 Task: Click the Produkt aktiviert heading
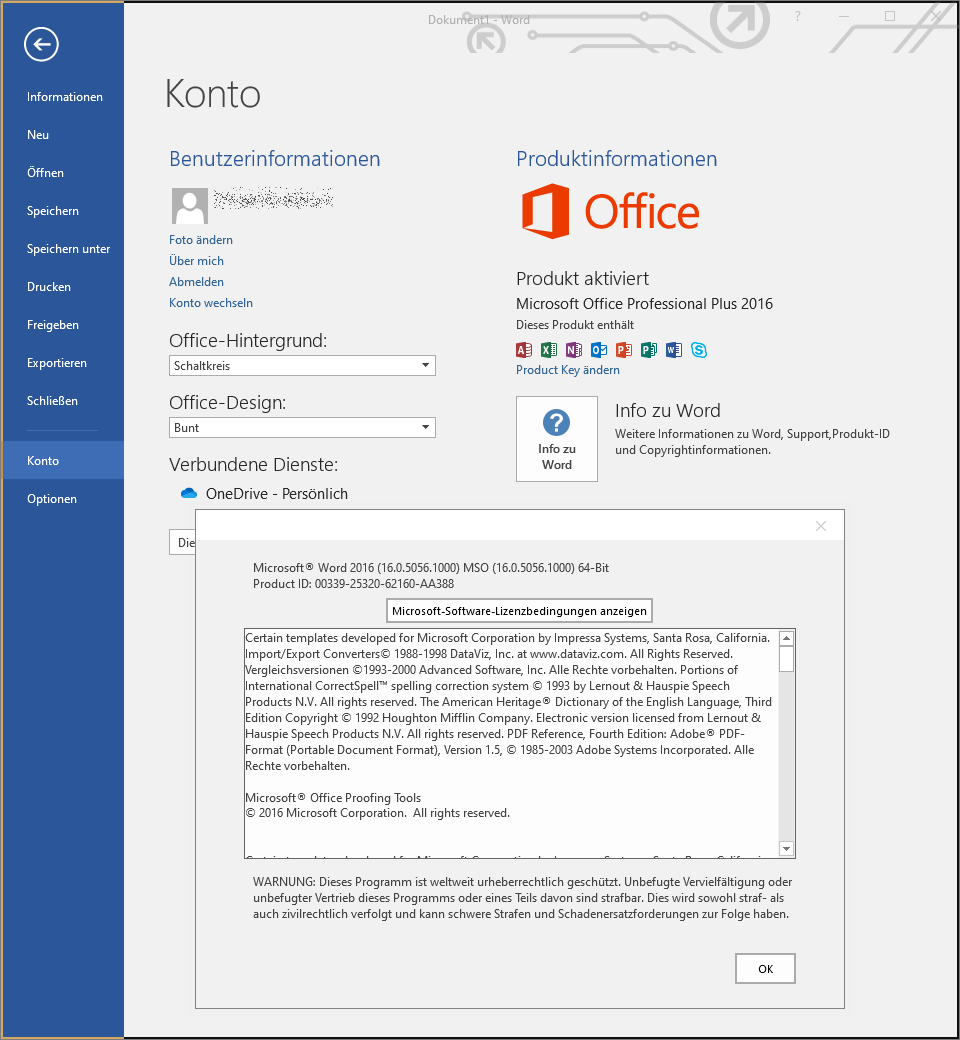tap(583, 279)
